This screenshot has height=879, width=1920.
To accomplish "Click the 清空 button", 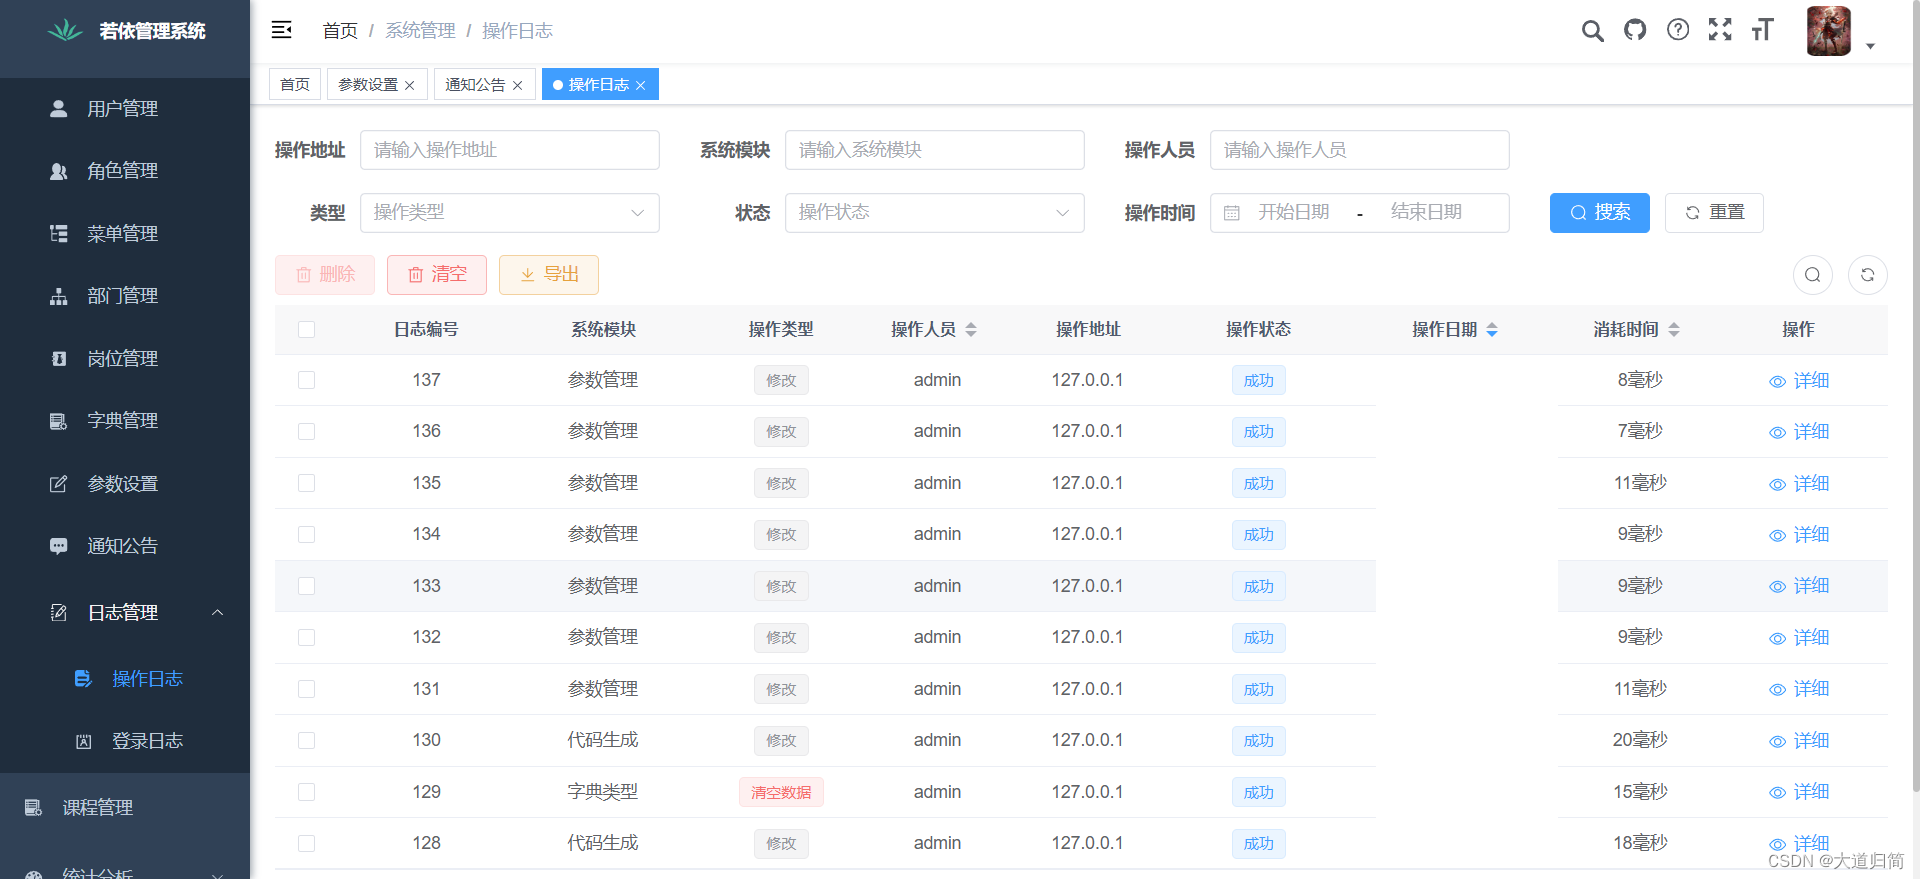I will [x=437, y=275].
